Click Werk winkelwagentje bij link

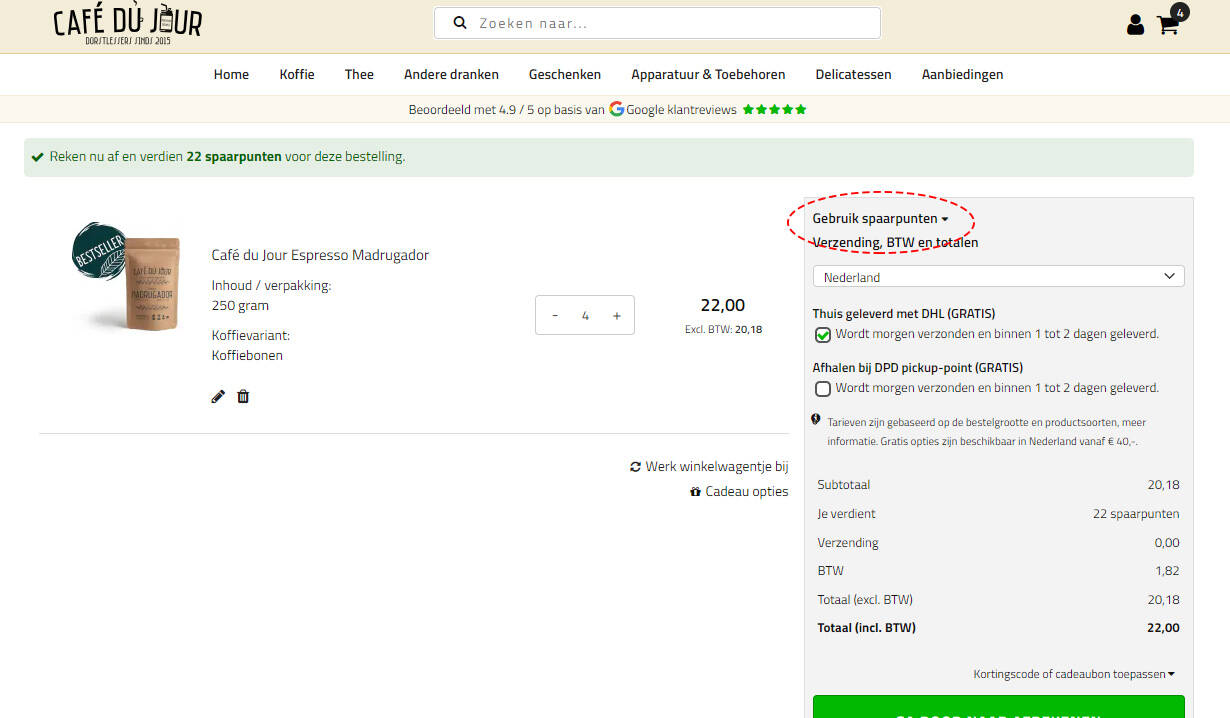pos(709,466)
